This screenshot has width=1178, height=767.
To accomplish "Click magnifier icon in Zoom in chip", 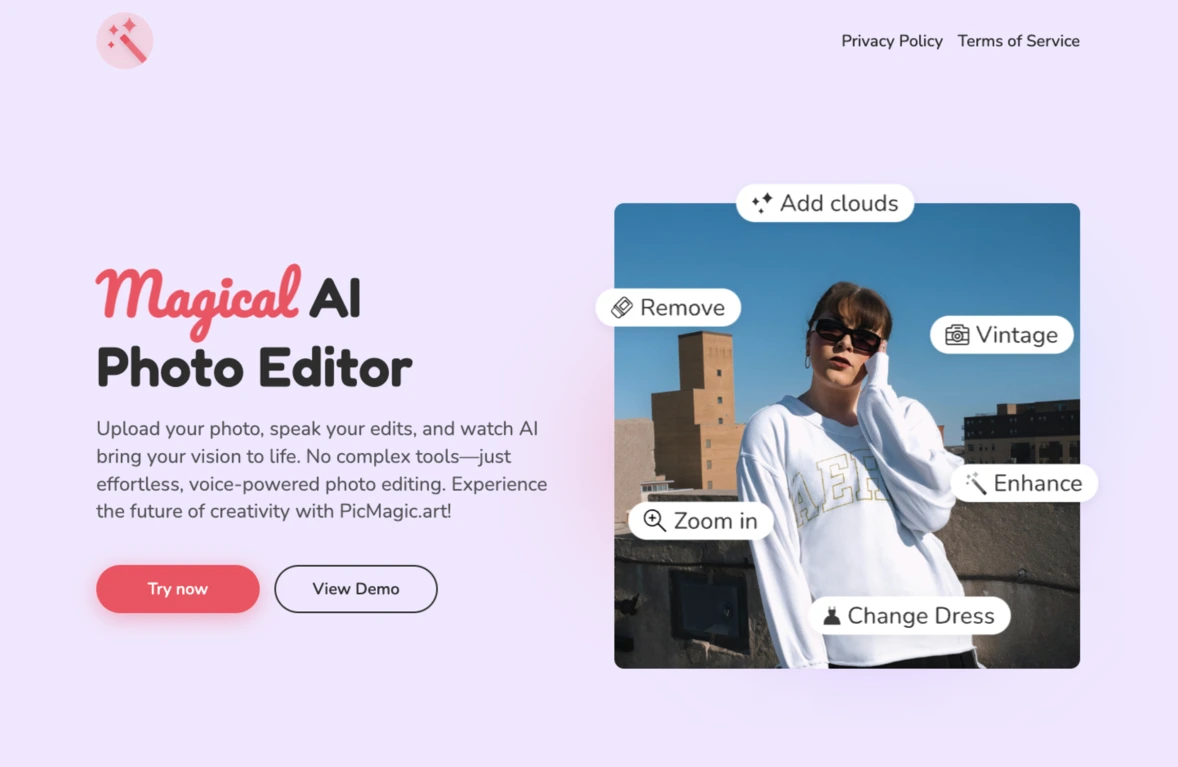I will 654,520.
